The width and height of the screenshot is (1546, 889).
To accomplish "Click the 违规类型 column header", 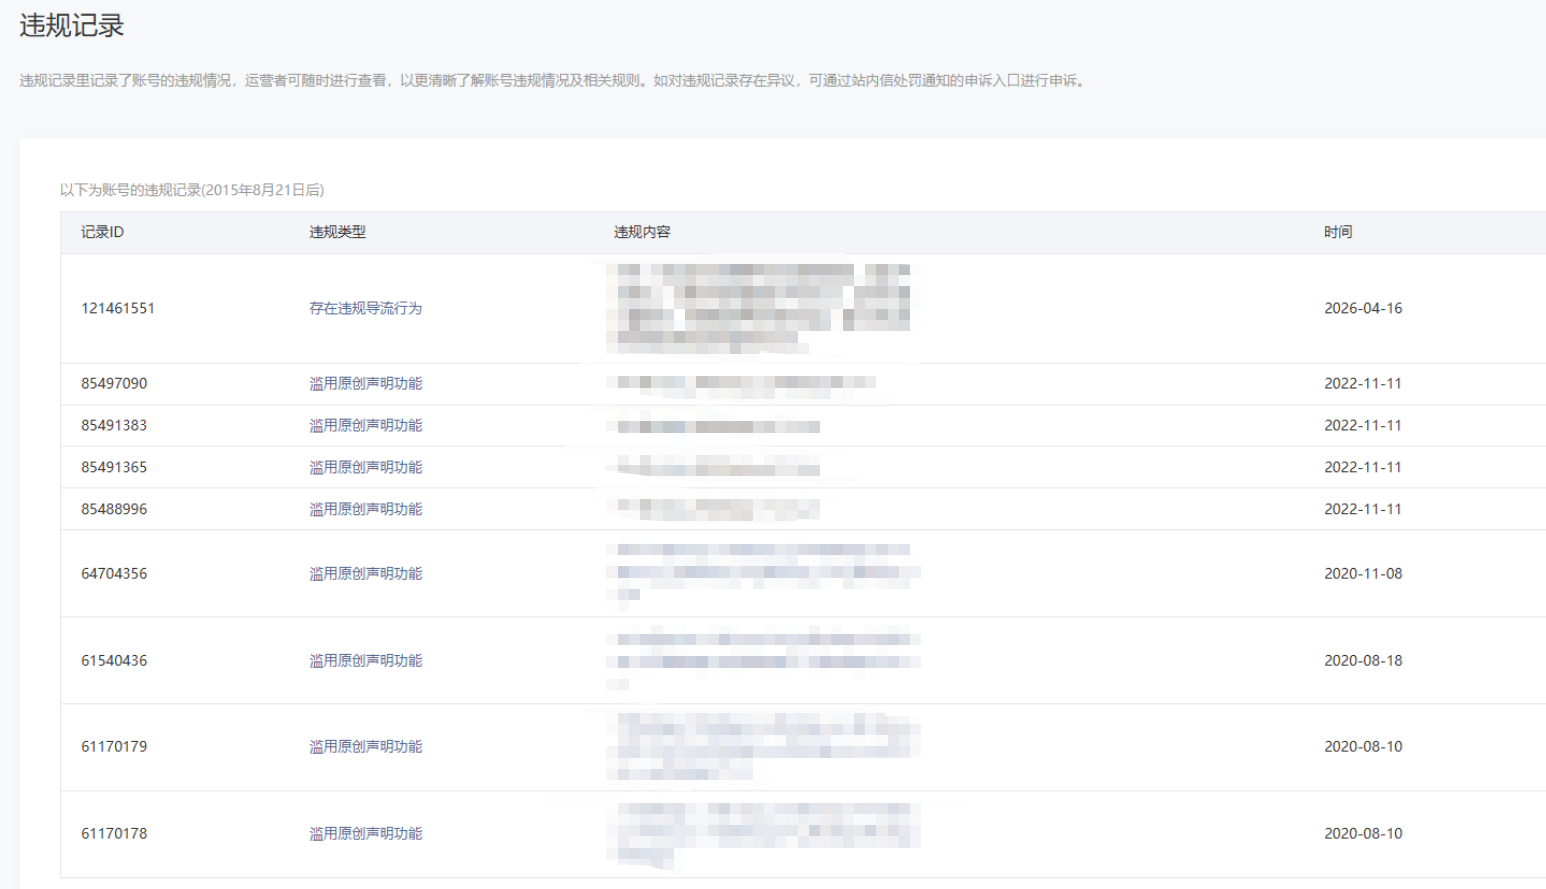I will tap(337, 232).
